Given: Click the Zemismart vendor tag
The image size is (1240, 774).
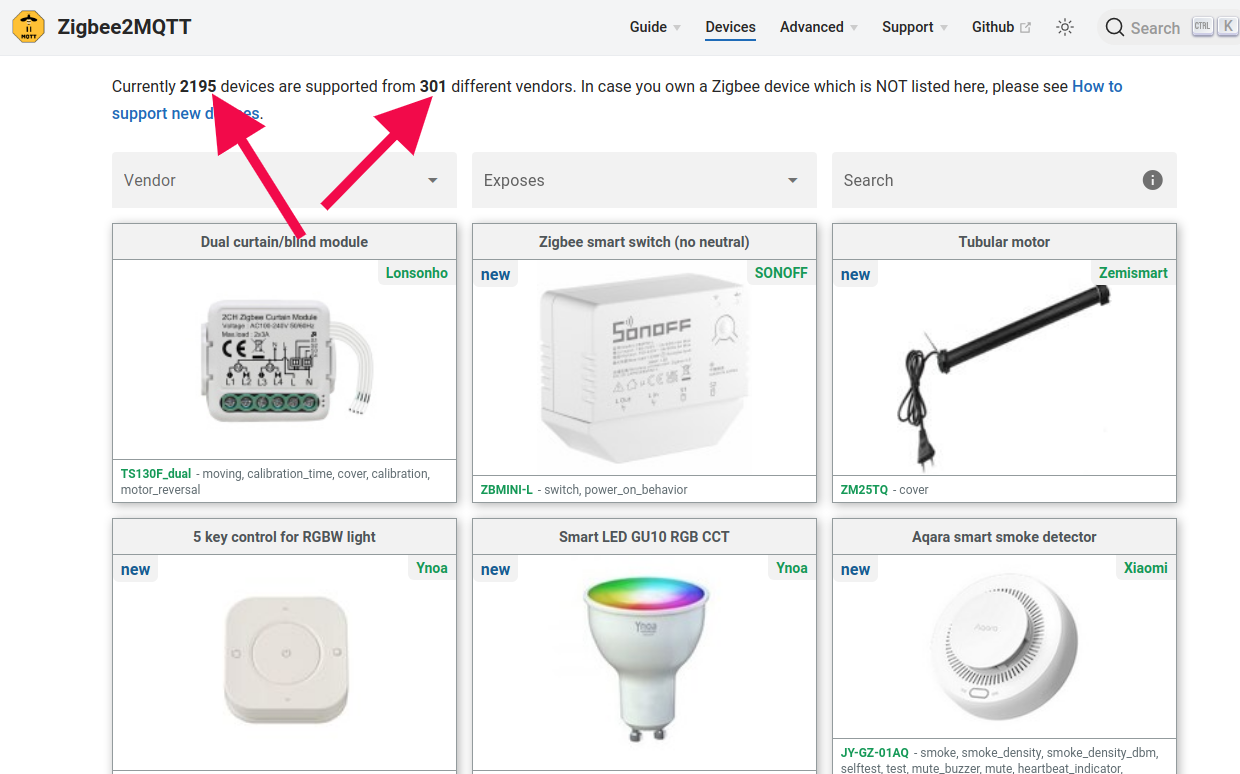Looking at the screenshot, I should (1133, 273).
